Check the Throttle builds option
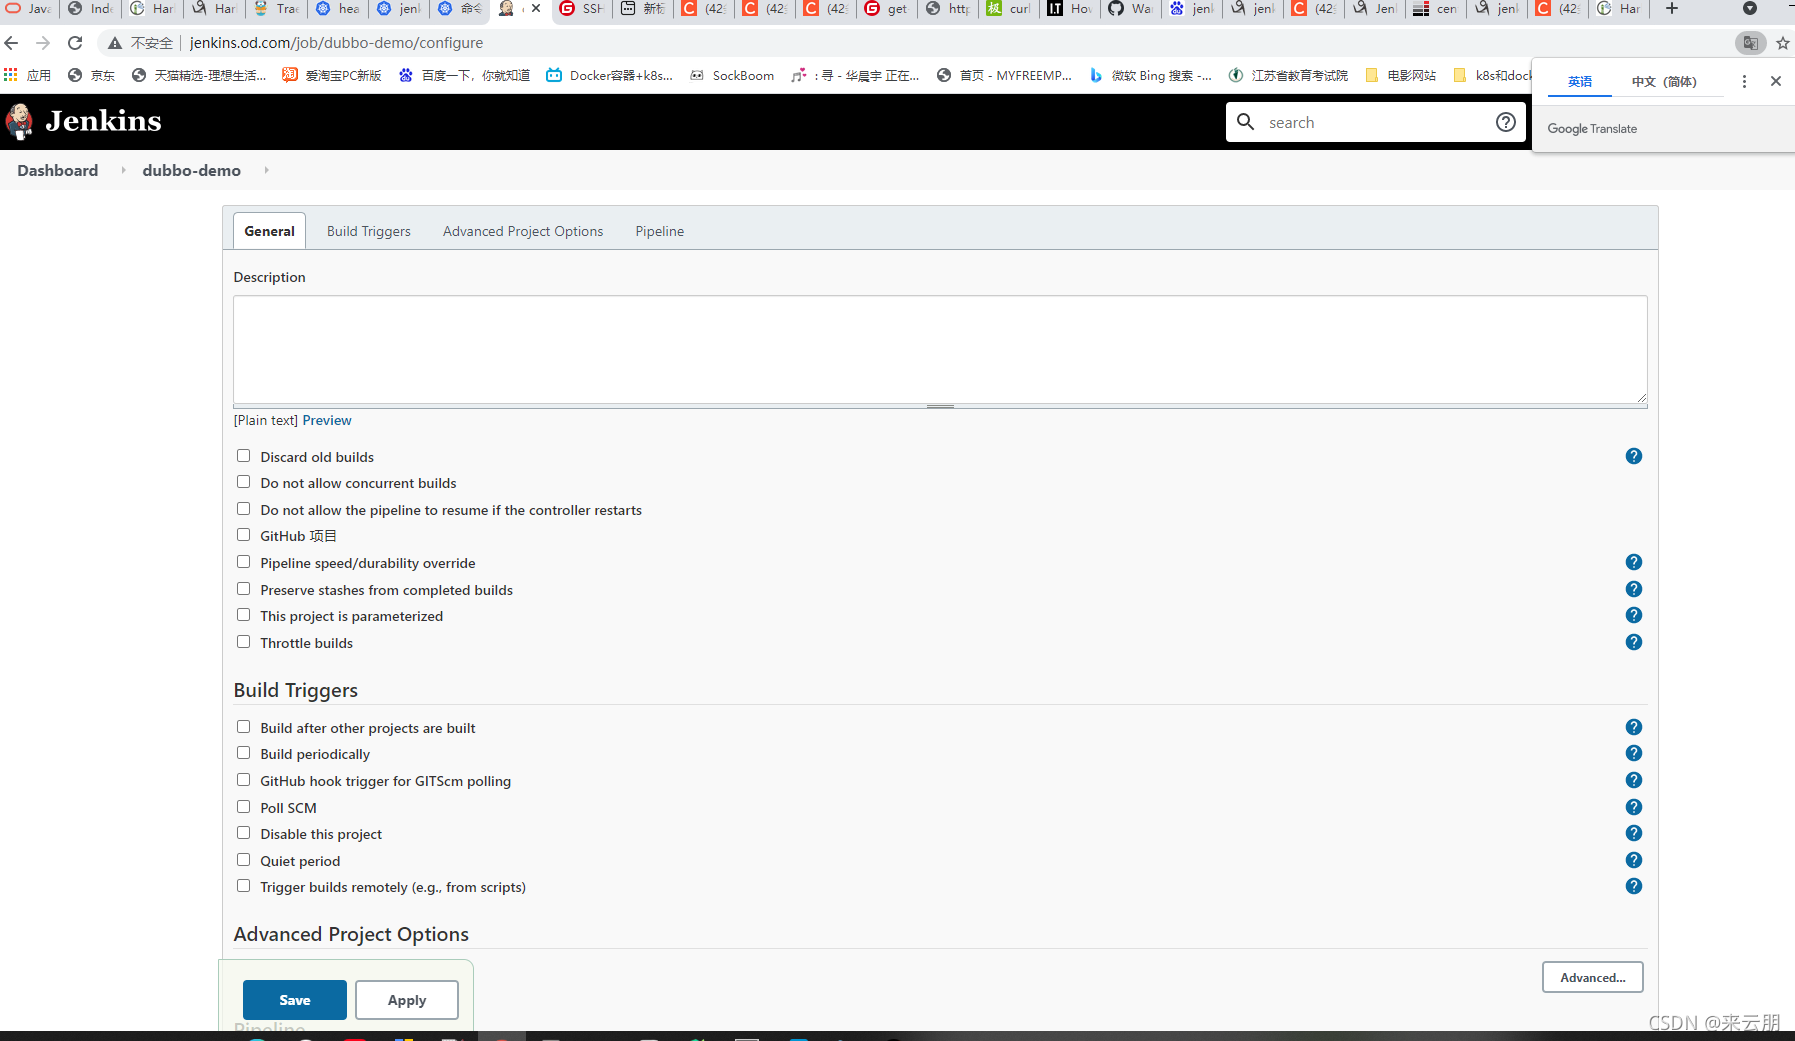 pos(243,642)
